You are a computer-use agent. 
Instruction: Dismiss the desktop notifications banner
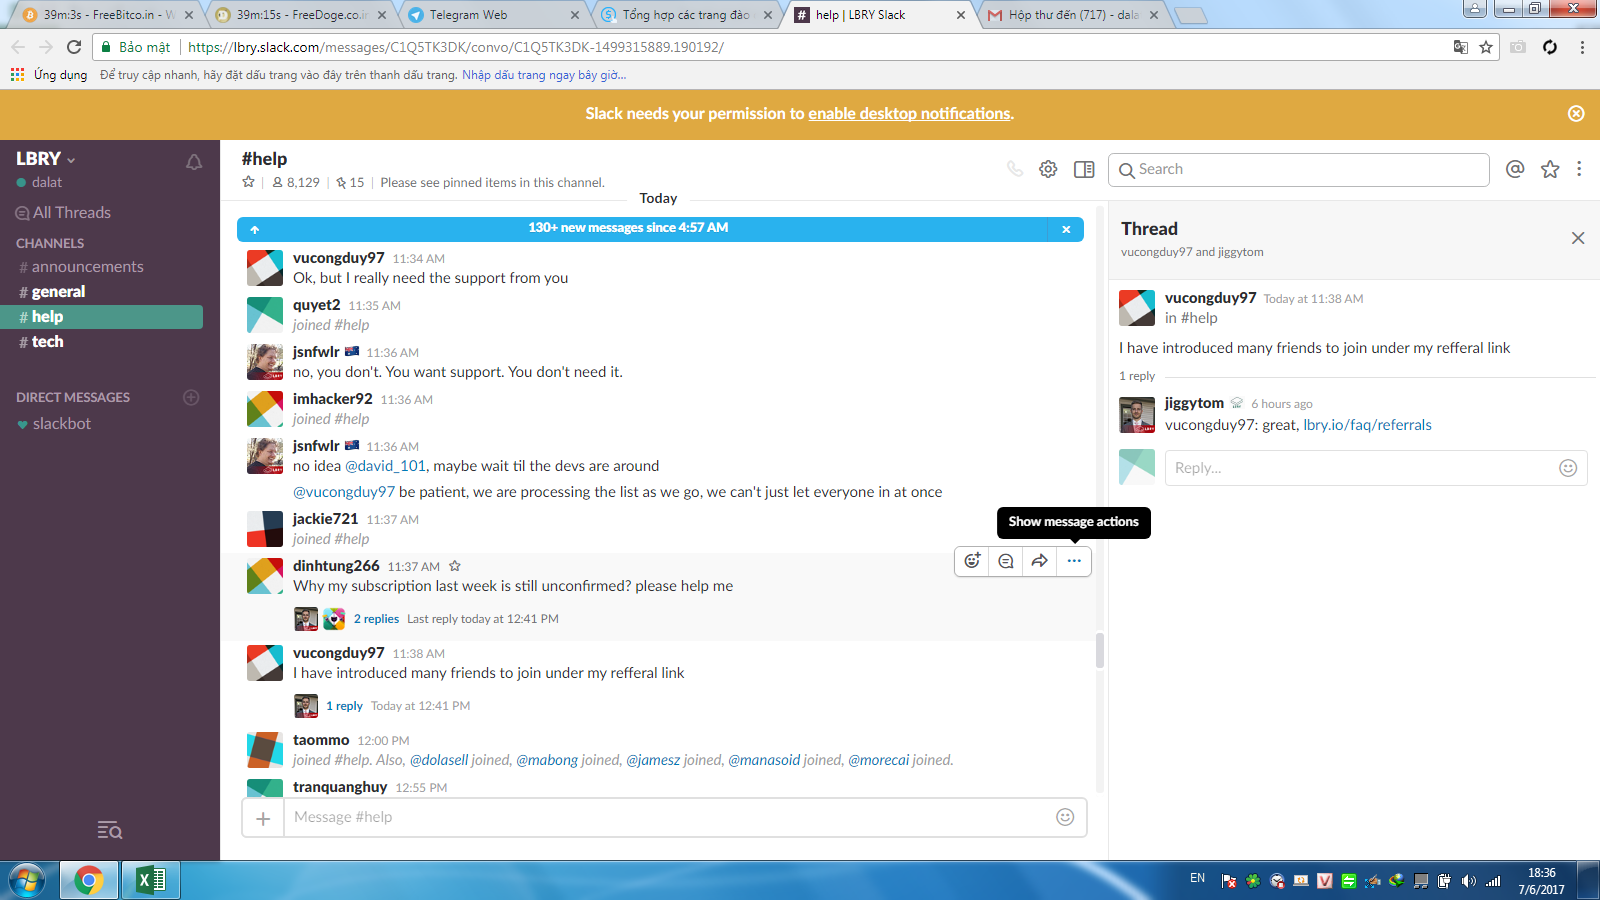coord(1576,114)
